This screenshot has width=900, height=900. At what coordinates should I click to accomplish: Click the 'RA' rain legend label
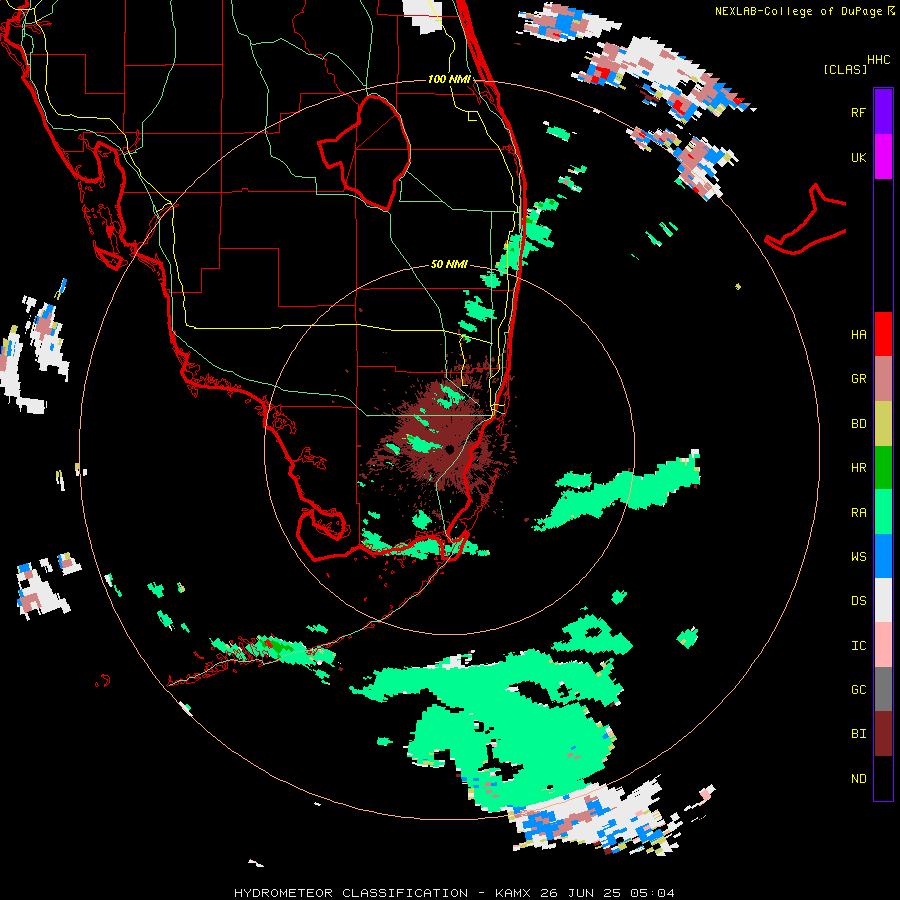coord(858,512)
